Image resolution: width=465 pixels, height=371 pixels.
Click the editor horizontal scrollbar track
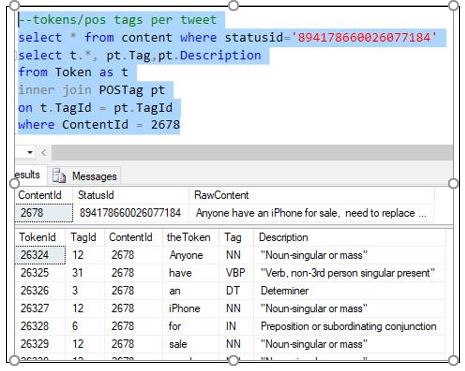pos(252,153)
